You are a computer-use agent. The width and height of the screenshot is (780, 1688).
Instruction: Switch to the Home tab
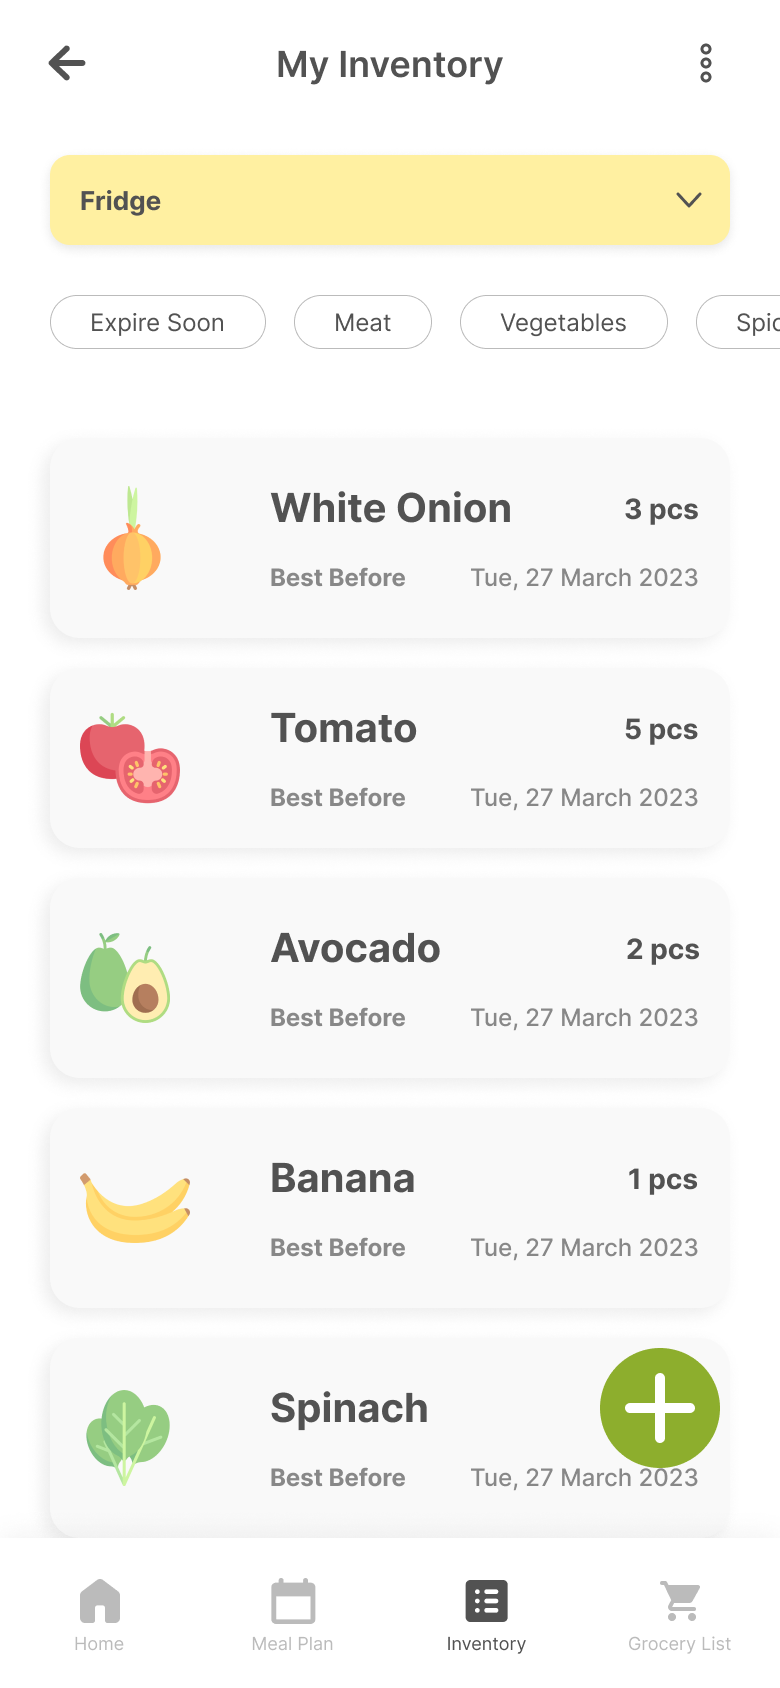click(99, 1613)
